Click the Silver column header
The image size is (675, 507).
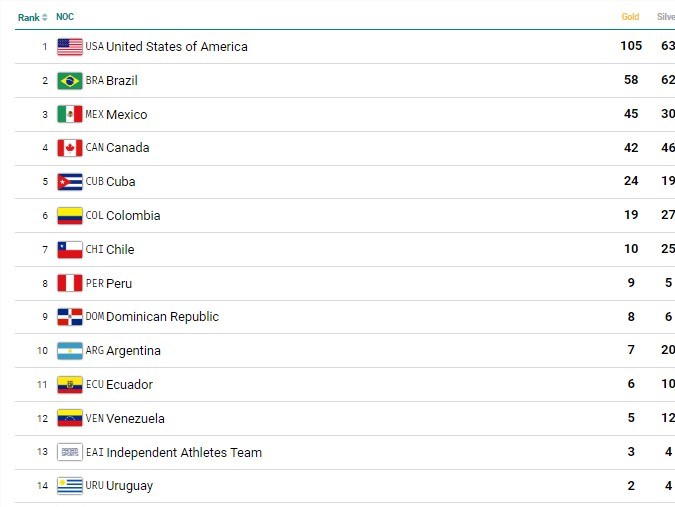(665, 17)
